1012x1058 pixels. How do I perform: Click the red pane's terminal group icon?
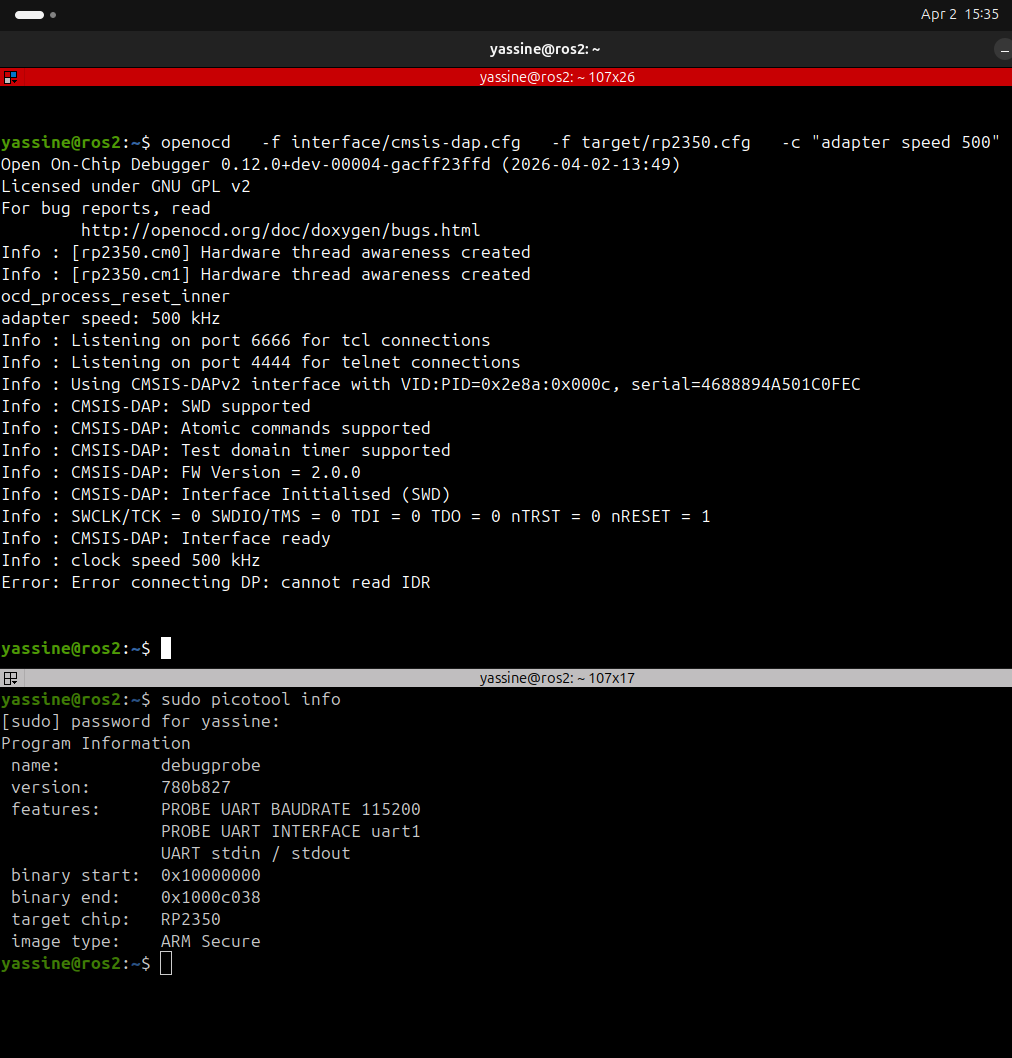[10, 77]
